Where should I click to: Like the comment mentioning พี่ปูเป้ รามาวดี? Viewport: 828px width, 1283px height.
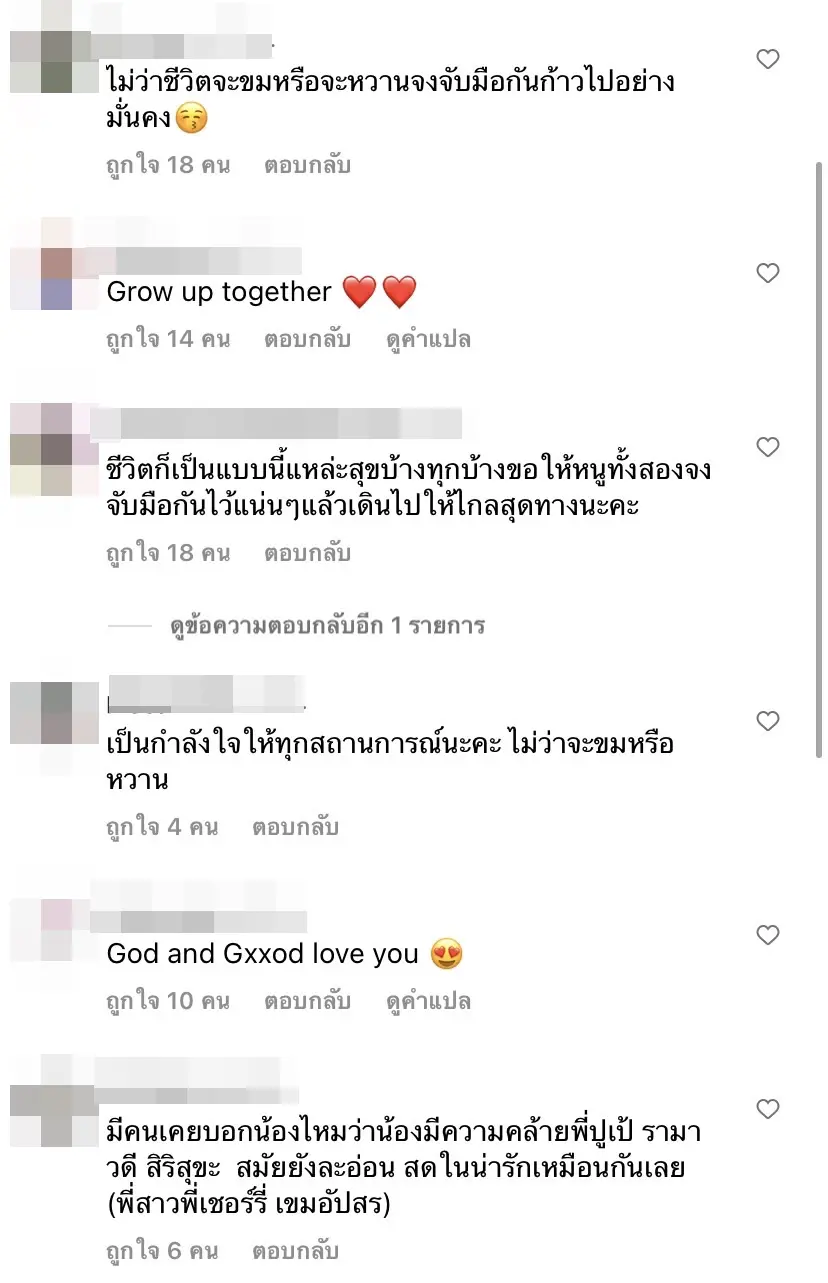coord(767,1109)
